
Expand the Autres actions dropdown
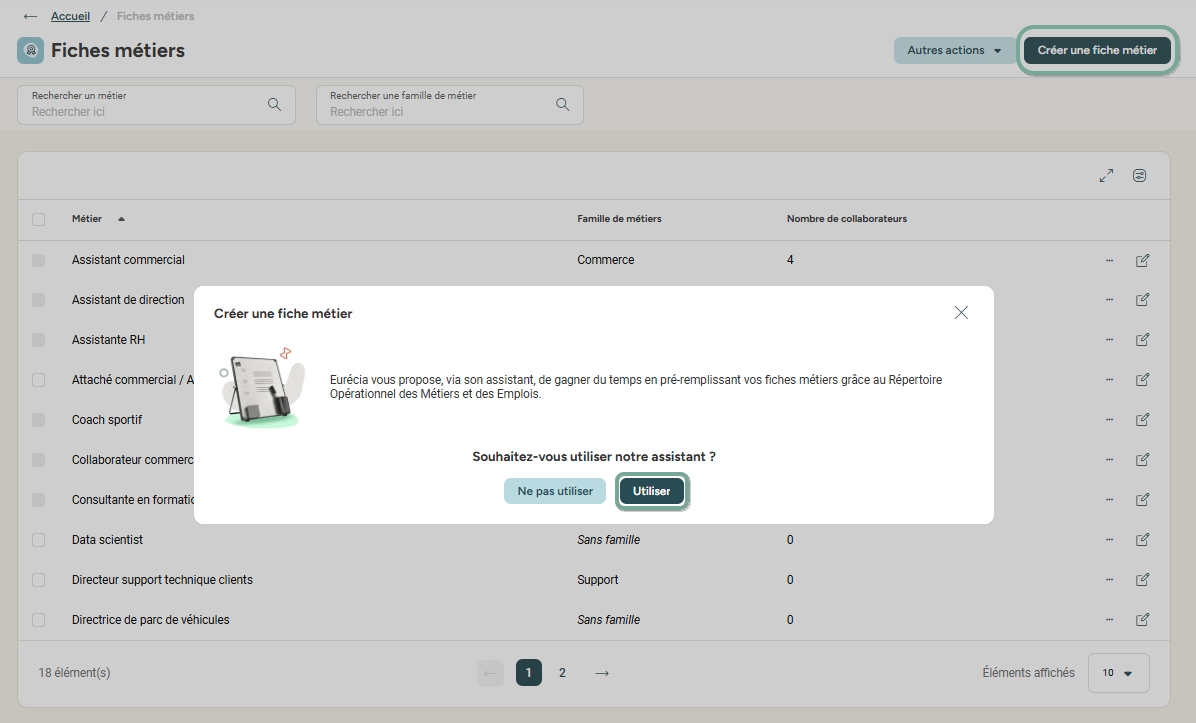954,50
